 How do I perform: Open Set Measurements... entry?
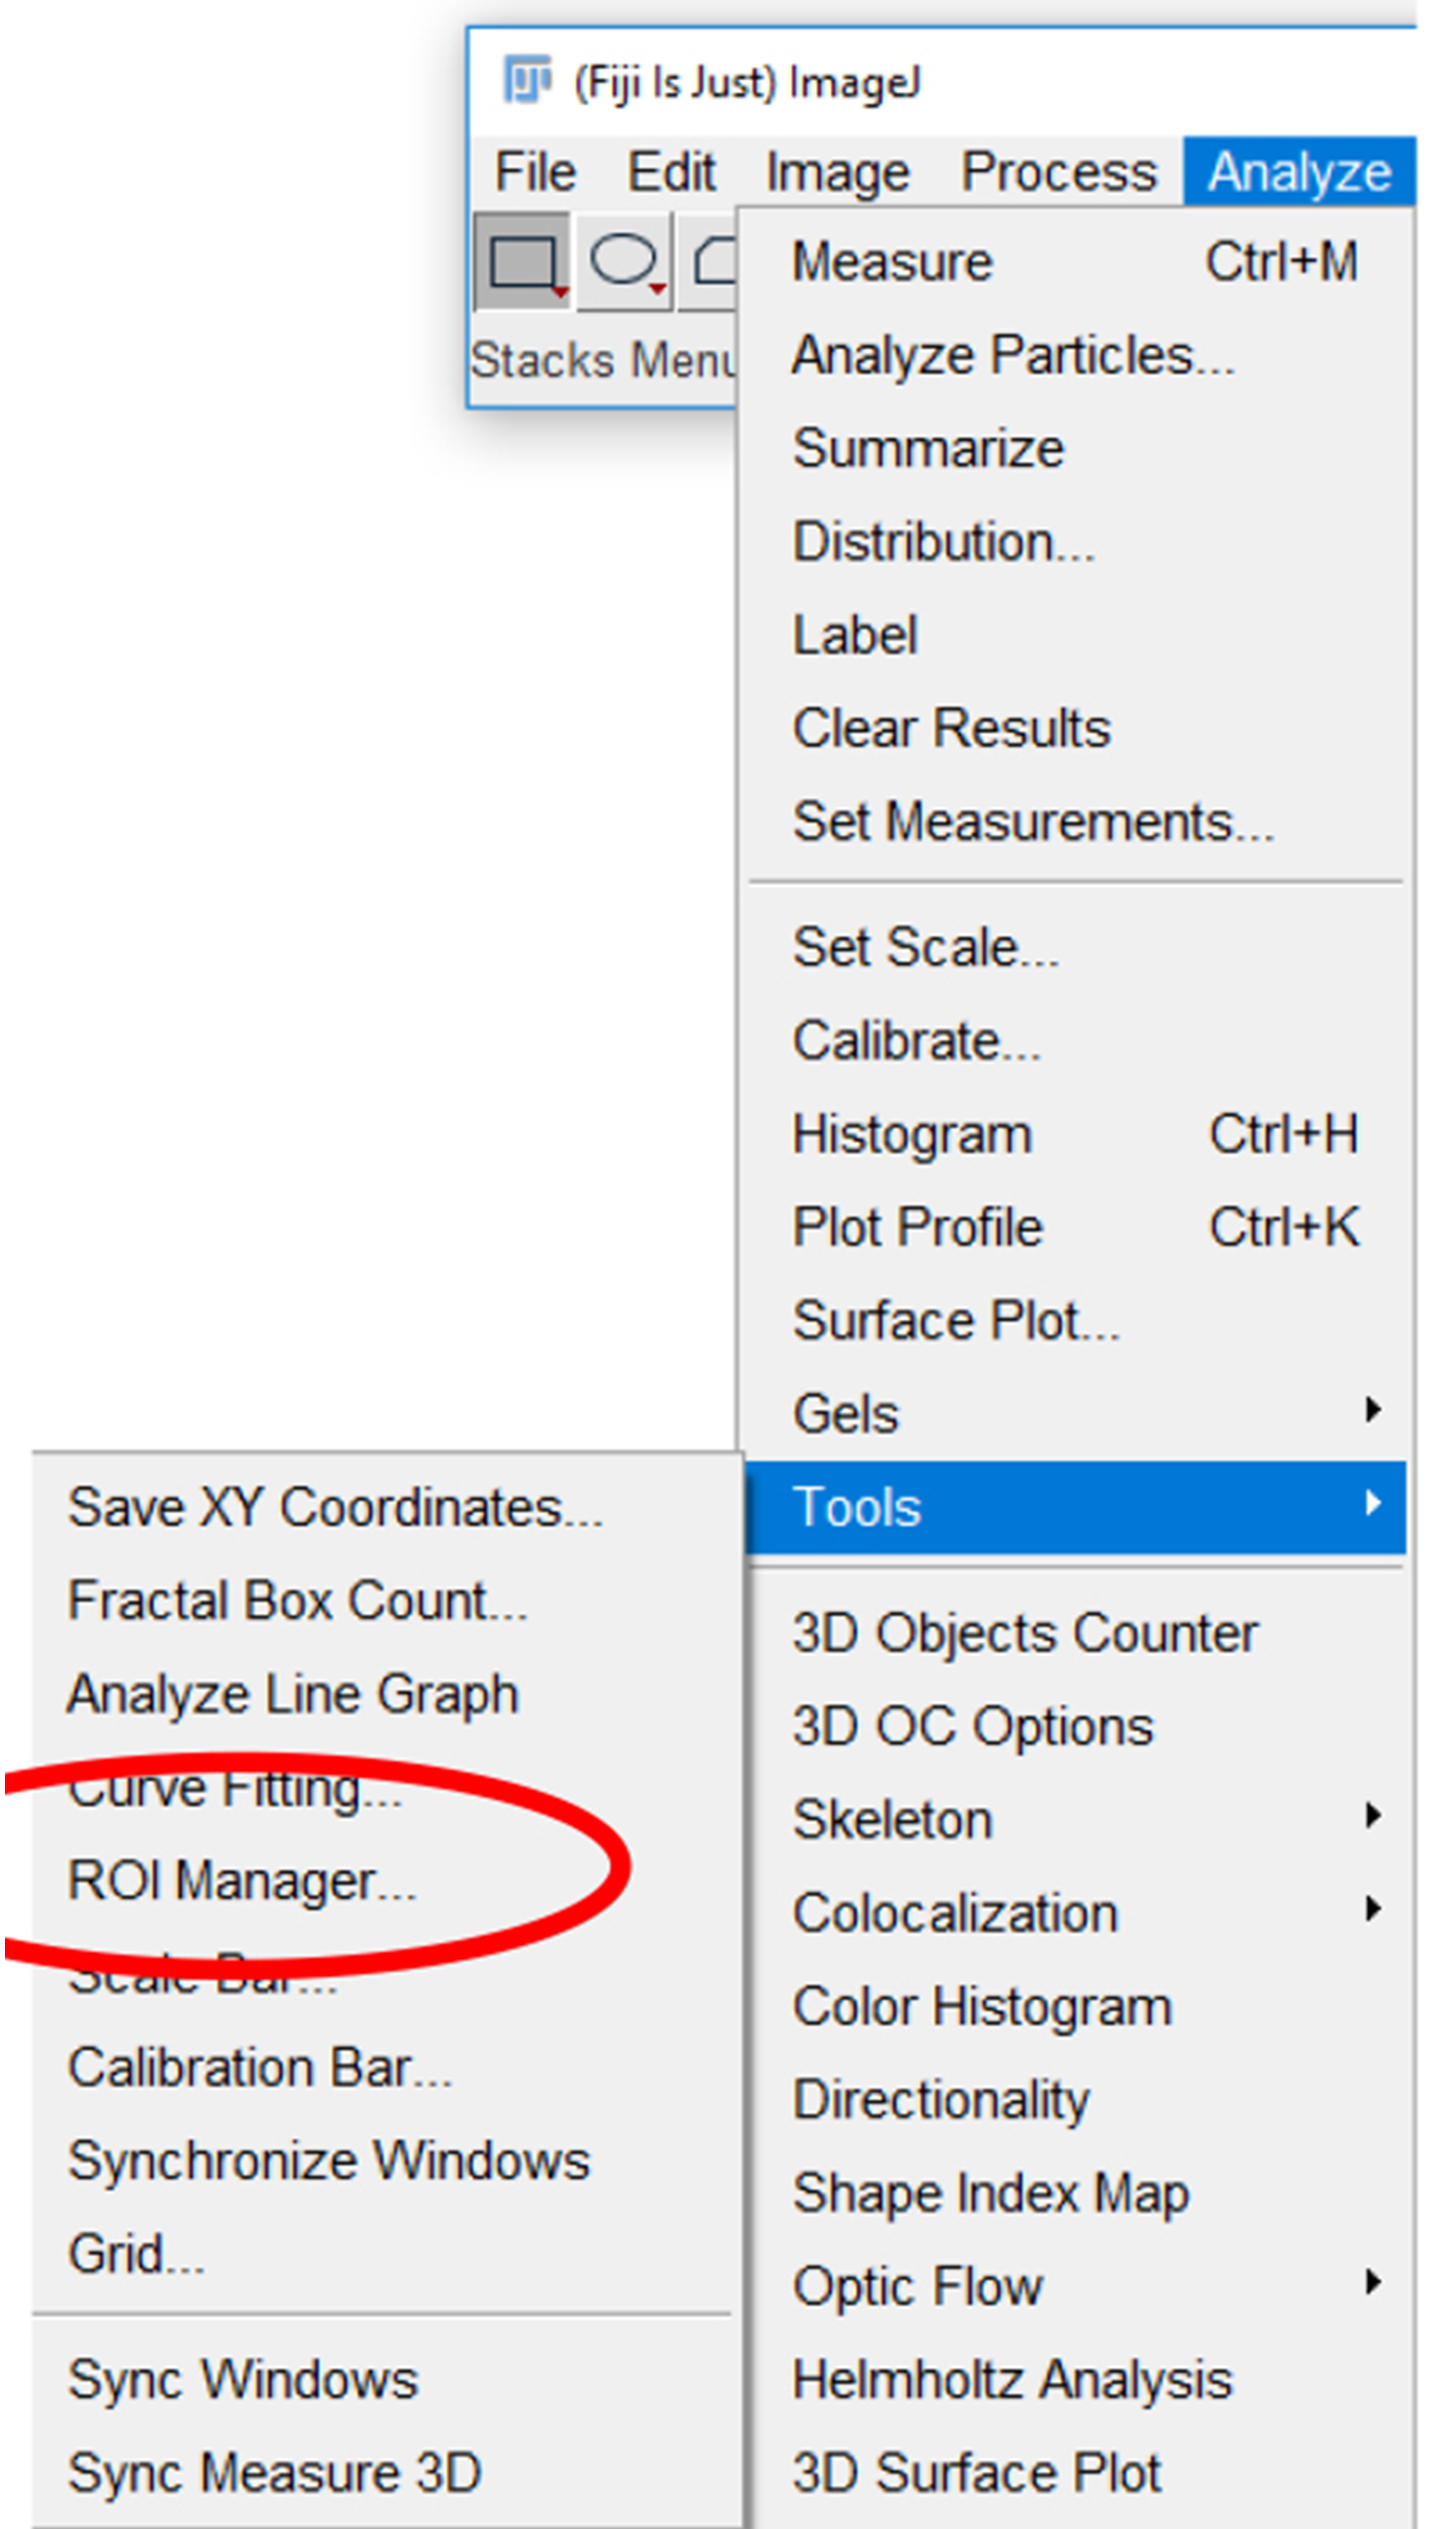1076,821
